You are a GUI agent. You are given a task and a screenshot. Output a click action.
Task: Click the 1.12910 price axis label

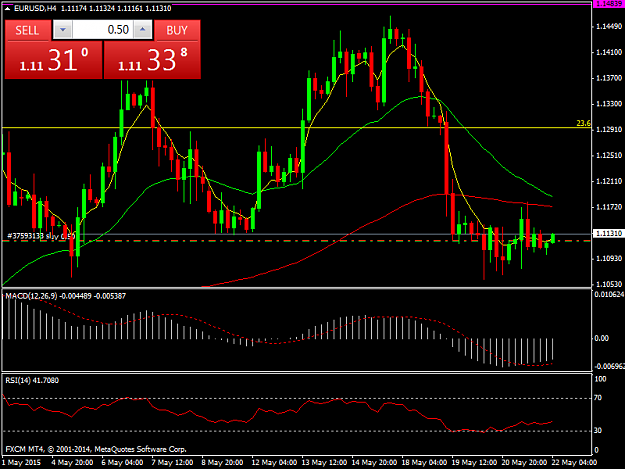click(x=609, y=130)
